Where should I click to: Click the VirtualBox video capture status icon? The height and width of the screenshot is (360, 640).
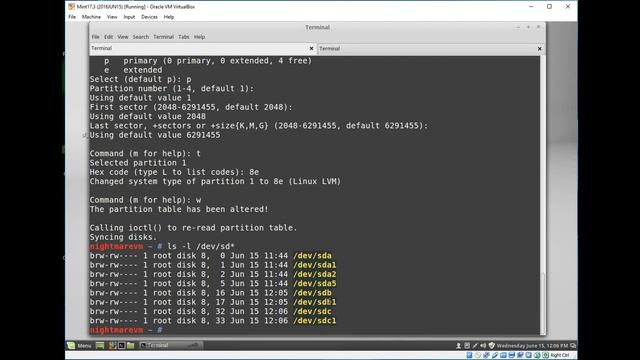pos(520,355)
